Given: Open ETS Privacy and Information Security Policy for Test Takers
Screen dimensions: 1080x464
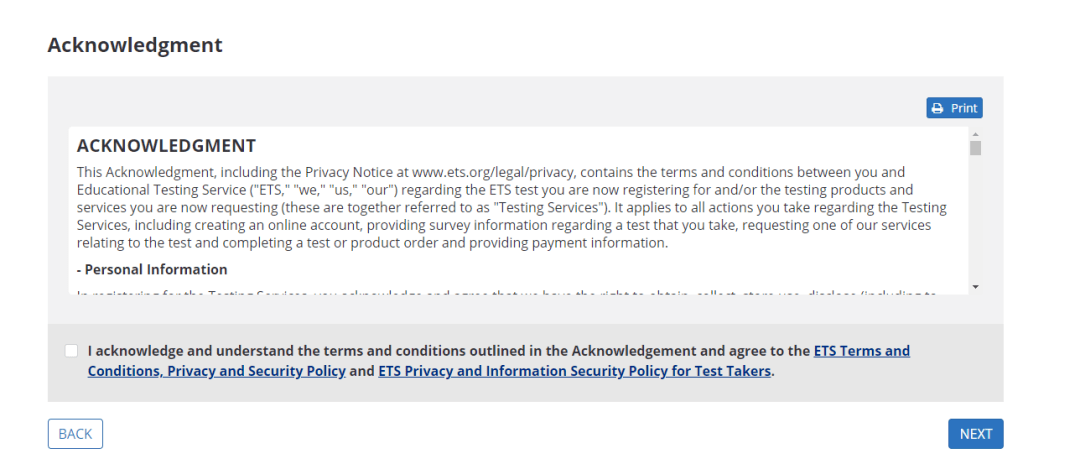Looking at the screenshot, I should (574, 371).
